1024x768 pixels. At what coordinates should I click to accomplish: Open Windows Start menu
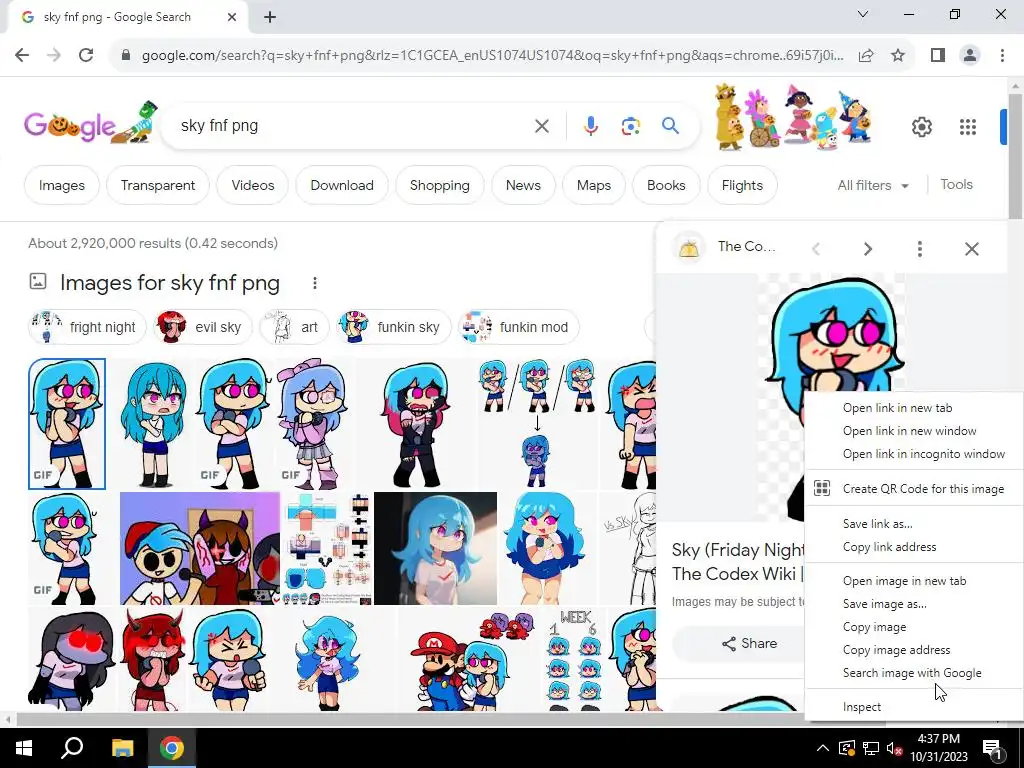point(24,748)
